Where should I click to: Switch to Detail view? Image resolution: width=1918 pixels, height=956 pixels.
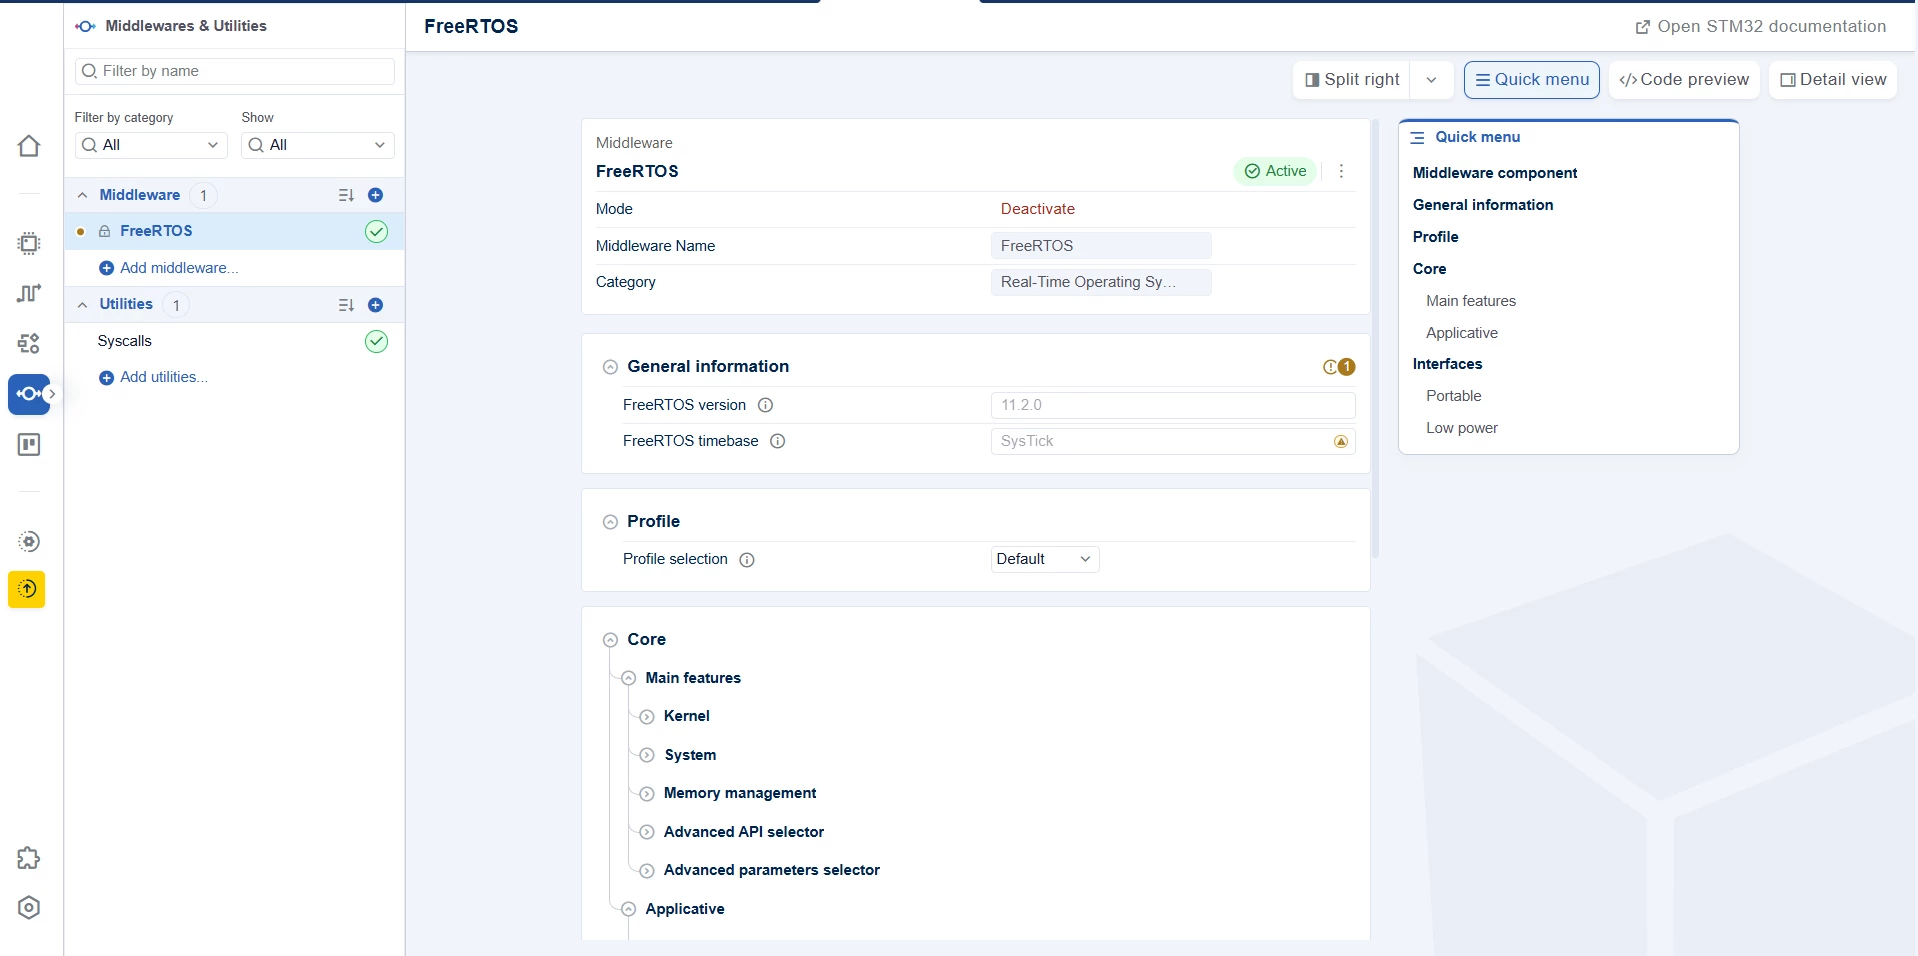tap(1833, 80)
